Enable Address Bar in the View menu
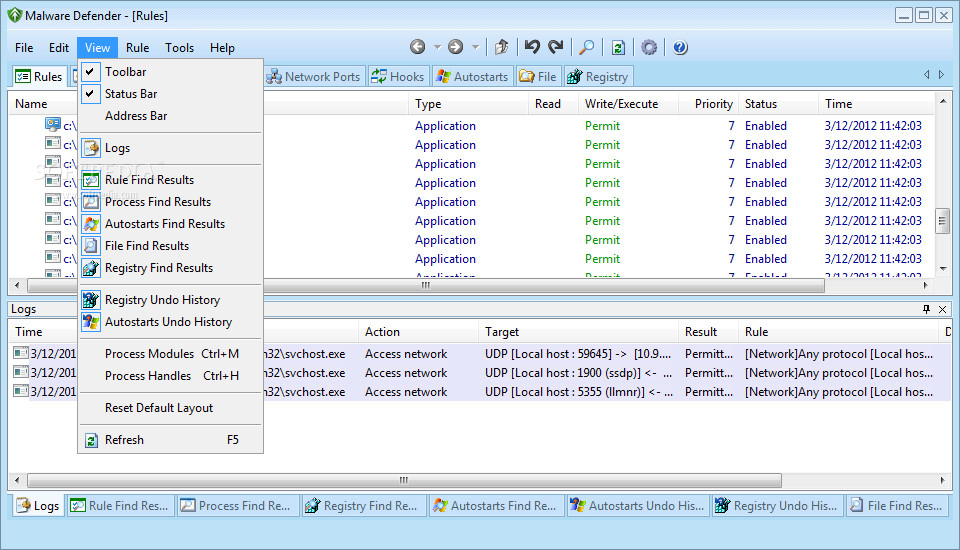This screenshot has width=960, height=550. click(136, 116)
